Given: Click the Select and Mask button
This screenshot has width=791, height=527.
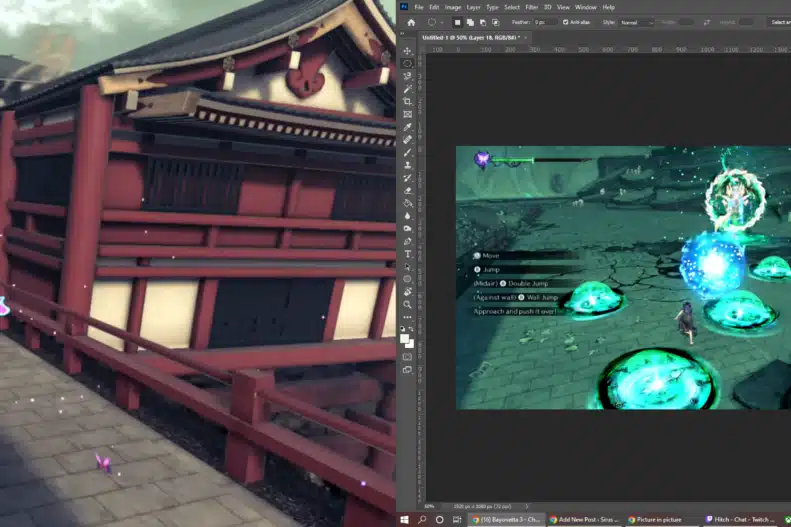Looking at the screenshot, I should point(780,21).
